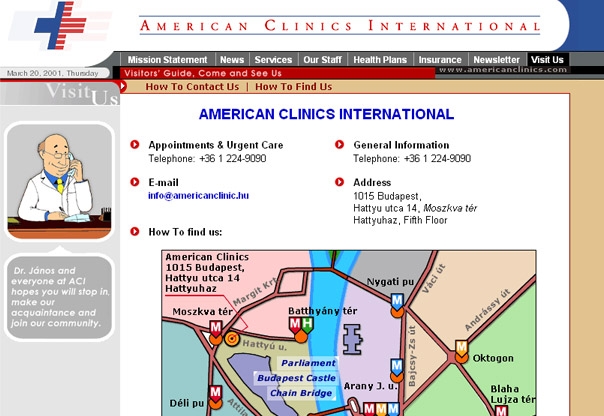Click the red bullet beside How To find us
Screen dimensions: 604x416
click(x=135, y=231)
